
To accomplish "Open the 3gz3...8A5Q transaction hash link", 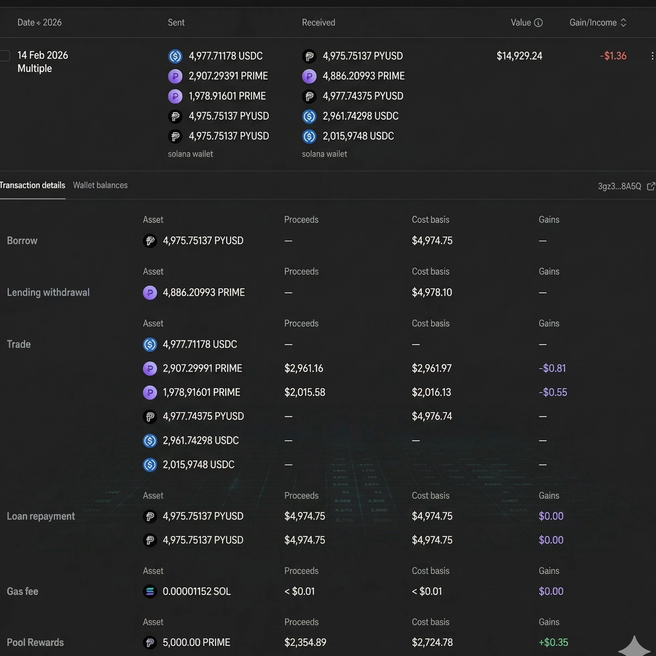I will (619, 186).
